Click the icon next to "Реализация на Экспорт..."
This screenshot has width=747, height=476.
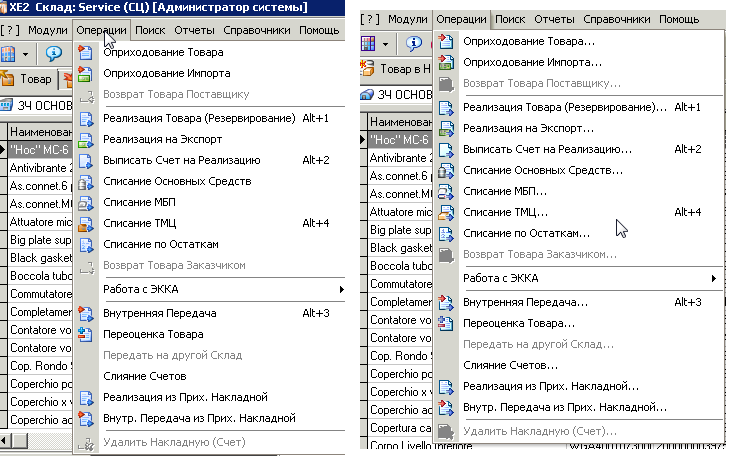[446, 128]
